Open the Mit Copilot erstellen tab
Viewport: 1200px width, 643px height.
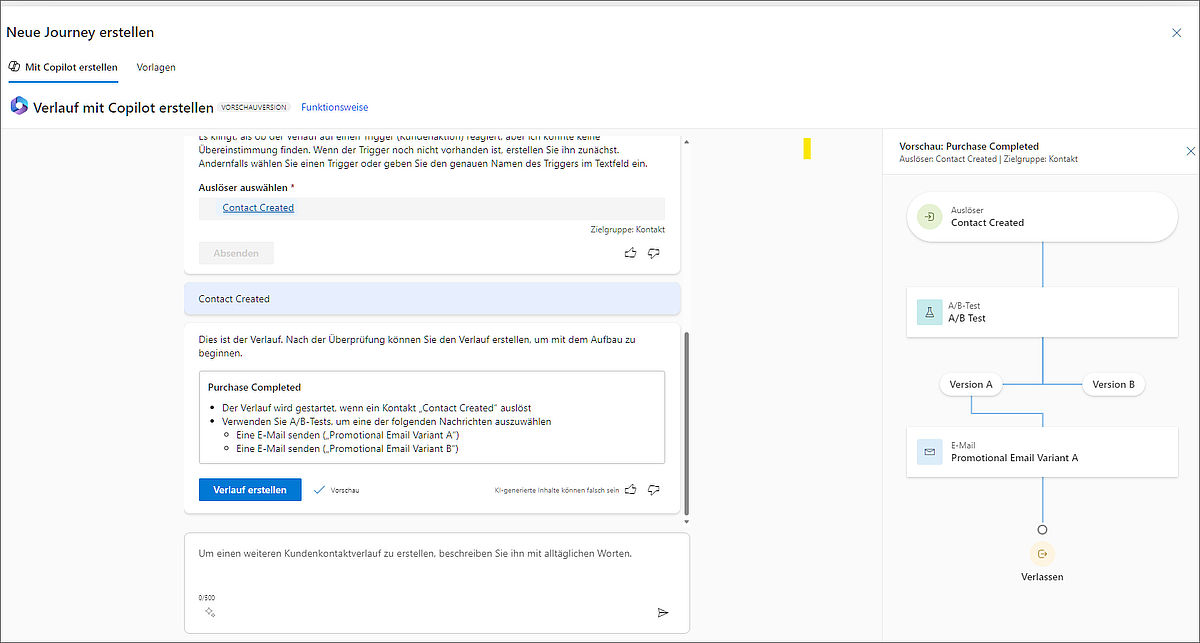tap(63, 67)
